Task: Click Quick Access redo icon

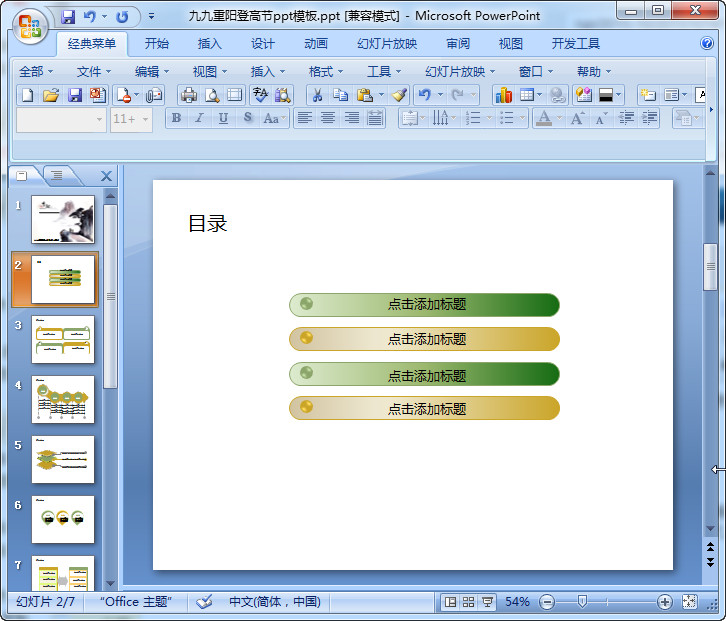Action: [x=122, y=17]
